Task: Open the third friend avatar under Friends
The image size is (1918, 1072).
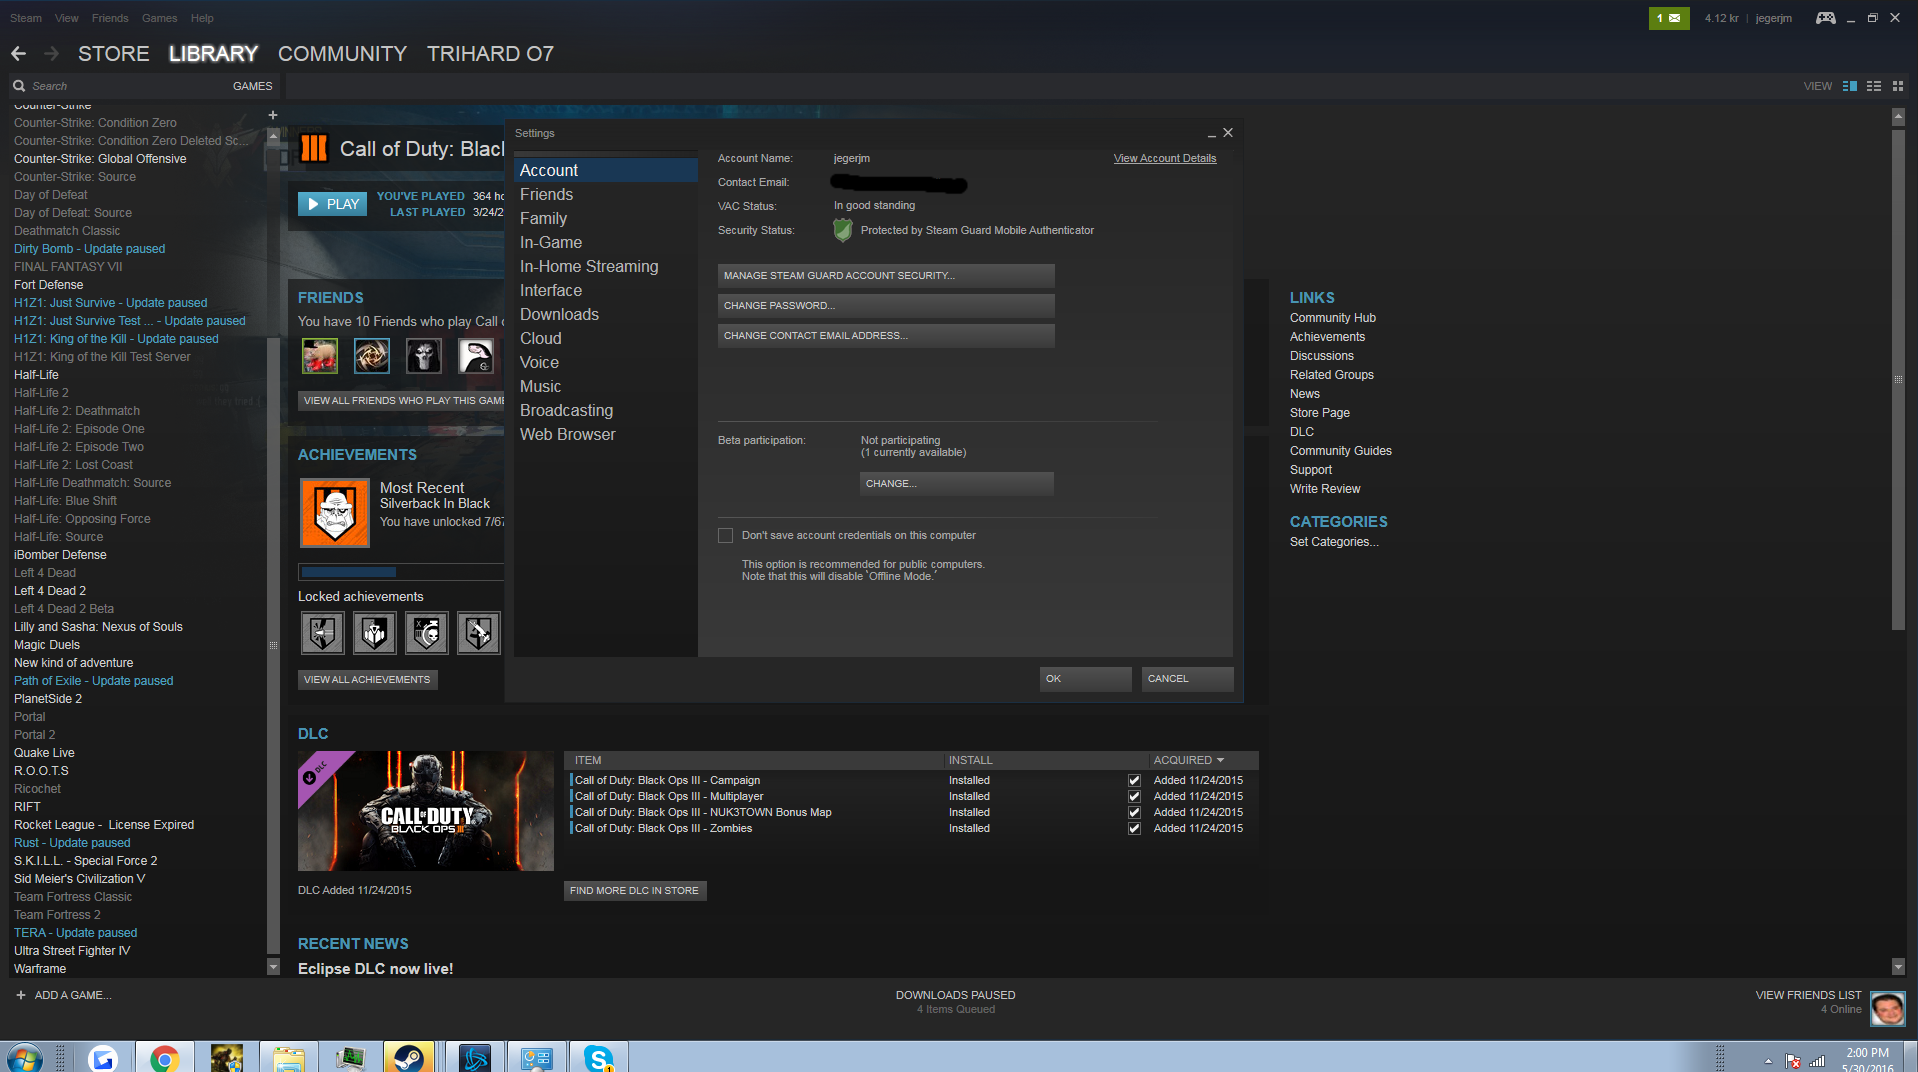Action: pos(424,356)
